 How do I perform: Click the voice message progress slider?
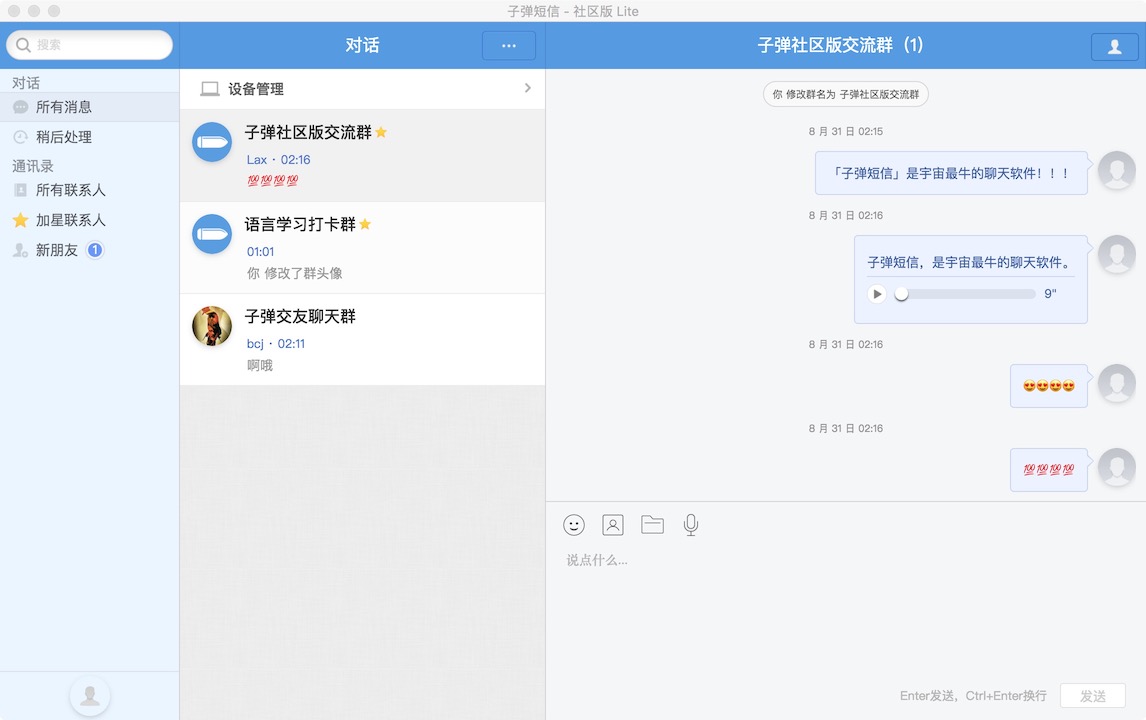(x=965, y=294)
